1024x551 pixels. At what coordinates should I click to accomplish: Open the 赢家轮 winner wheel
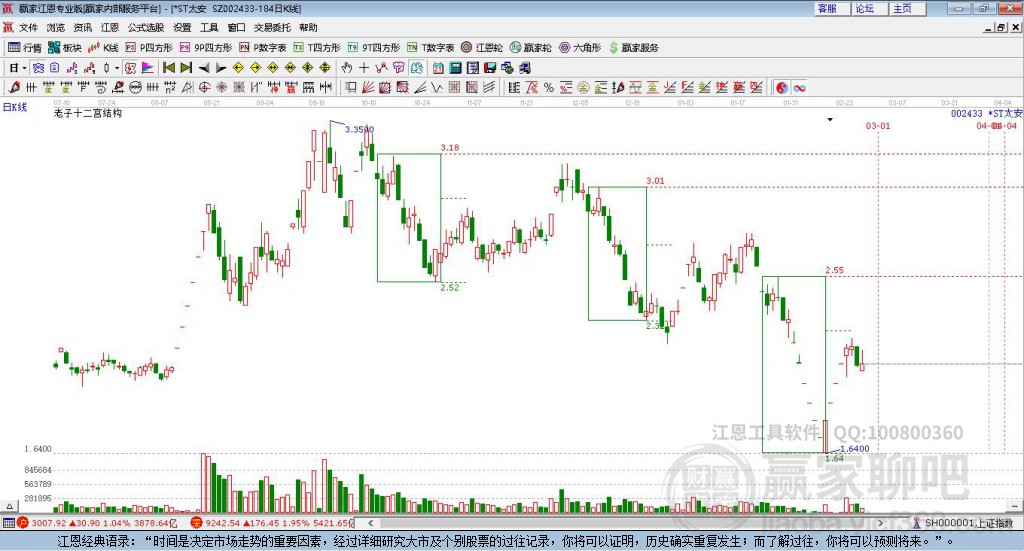coord(530,48)
